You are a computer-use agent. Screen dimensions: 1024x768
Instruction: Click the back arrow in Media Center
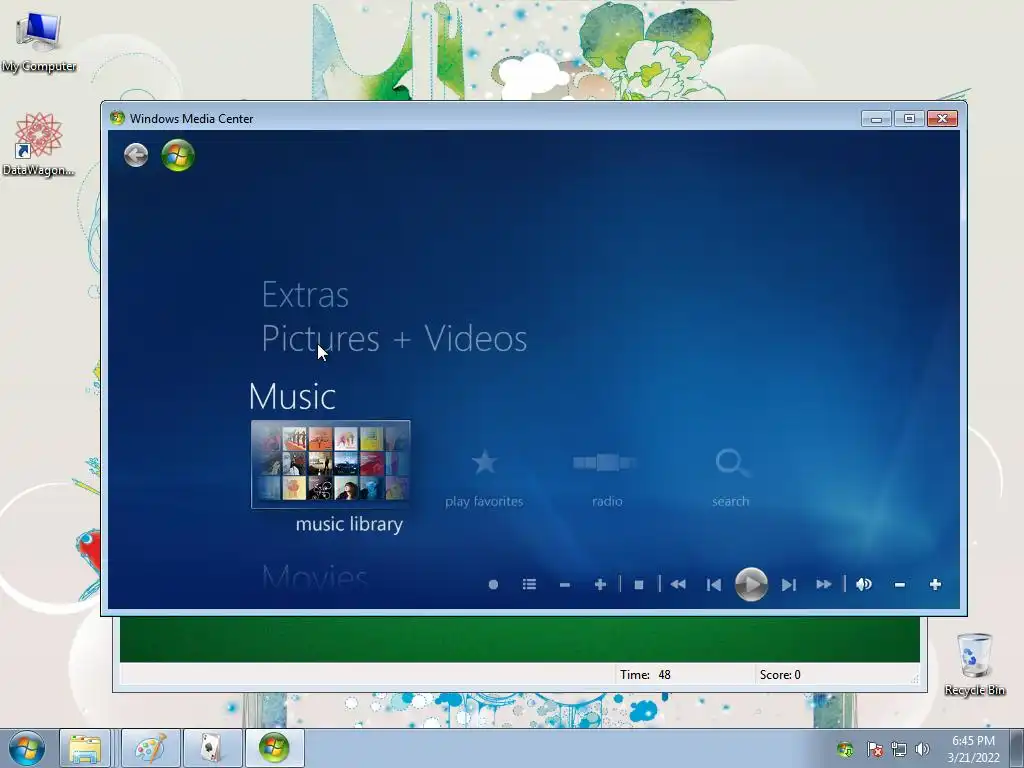[136, 155]
